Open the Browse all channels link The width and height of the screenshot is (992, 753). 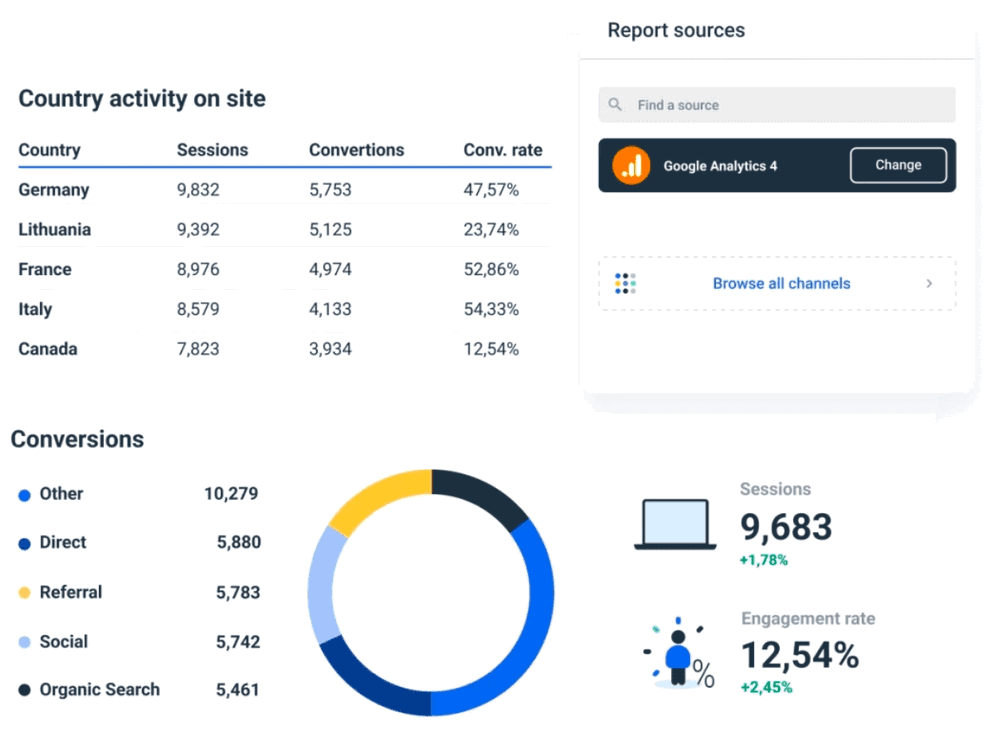[x=781, y=283]
